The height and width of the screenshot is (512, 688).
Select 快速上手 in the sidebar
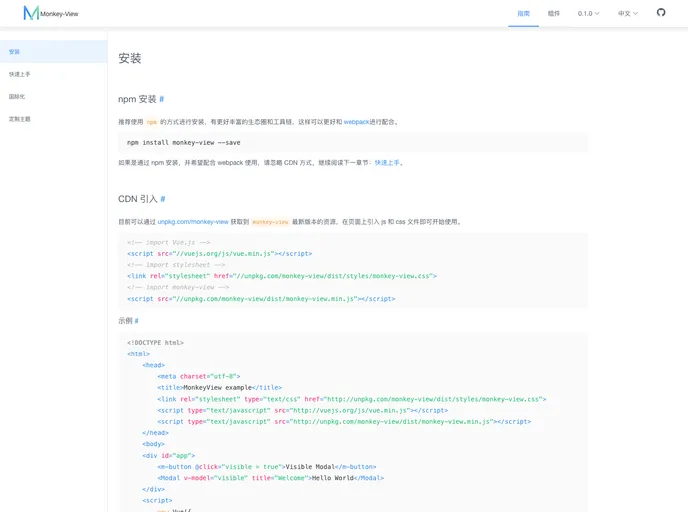pos(54,74)
